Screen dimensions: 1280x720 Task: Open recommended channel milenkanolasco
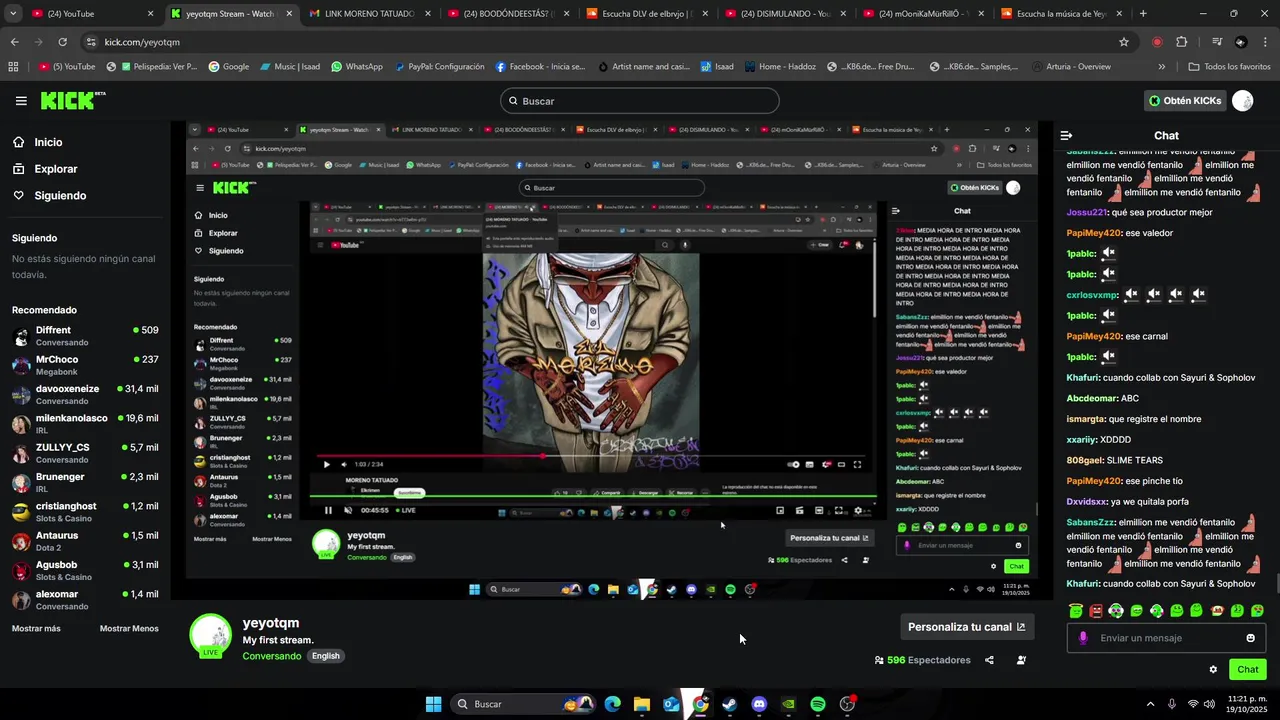(85, 424)
